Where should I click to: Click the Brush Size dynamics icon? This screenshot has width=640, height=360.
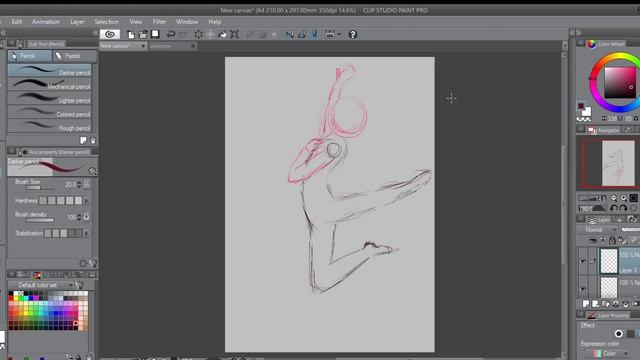click(x=86, y=184)
